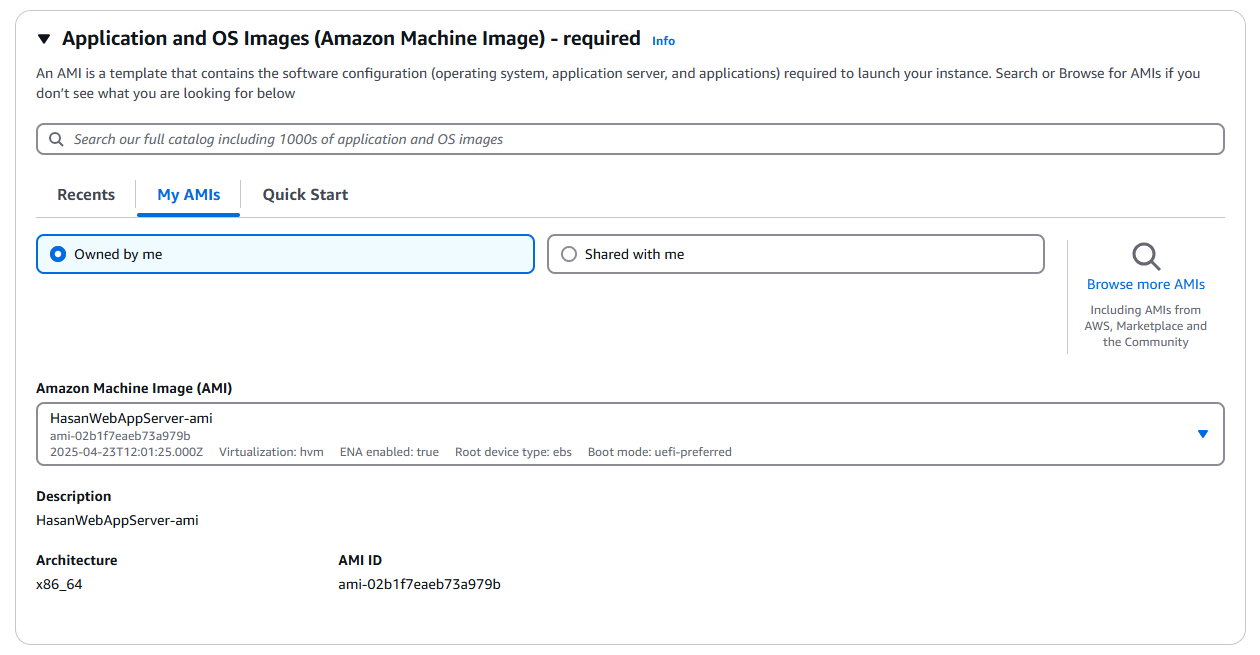The height and width of the screenshot is (655, 1260).
Task: Open the Info link beside the section title
Action: coord(663,41)
